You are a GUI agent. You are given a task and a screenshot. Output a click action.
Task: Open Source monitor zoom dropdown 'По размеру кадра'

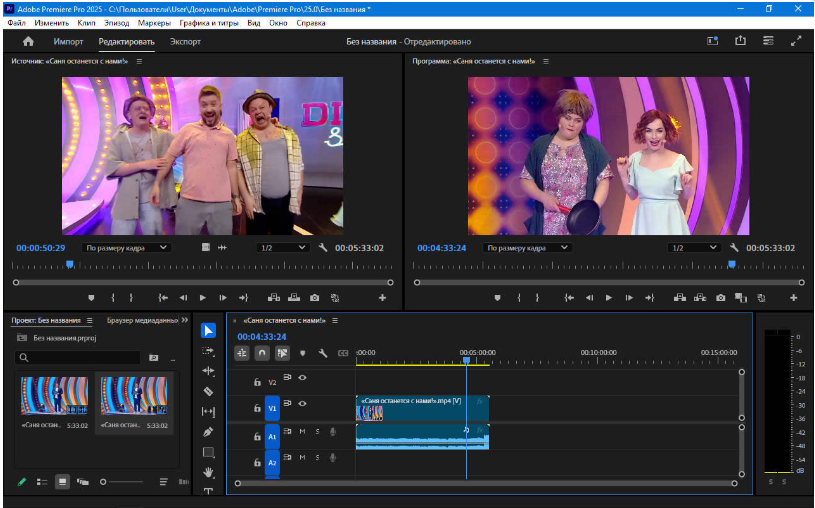point(127,248)
